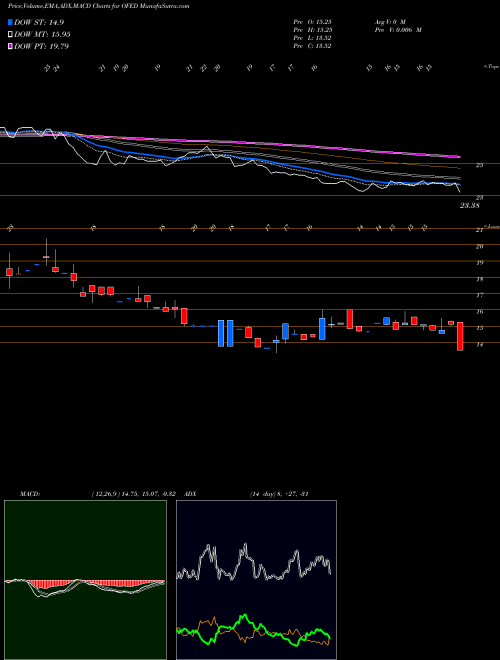The image size is (500, 660).
Task: Click the 'ADX' panel label
Action: tap(190, 493)
